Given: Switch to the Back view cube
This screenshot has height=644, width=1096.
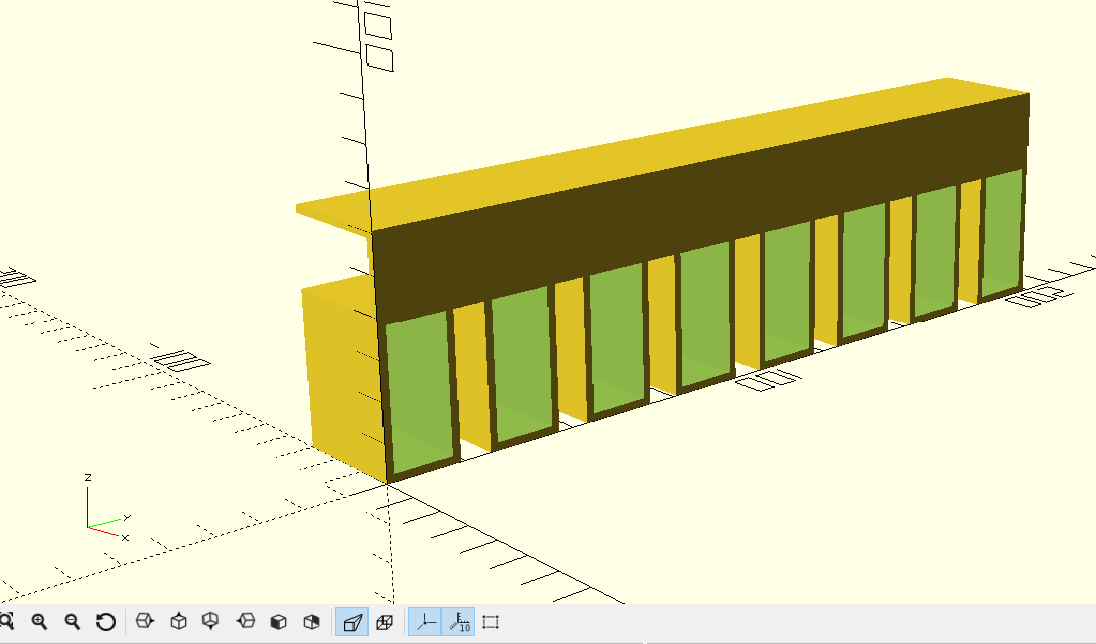Looking at the screenshot, I should coord(312,622).
